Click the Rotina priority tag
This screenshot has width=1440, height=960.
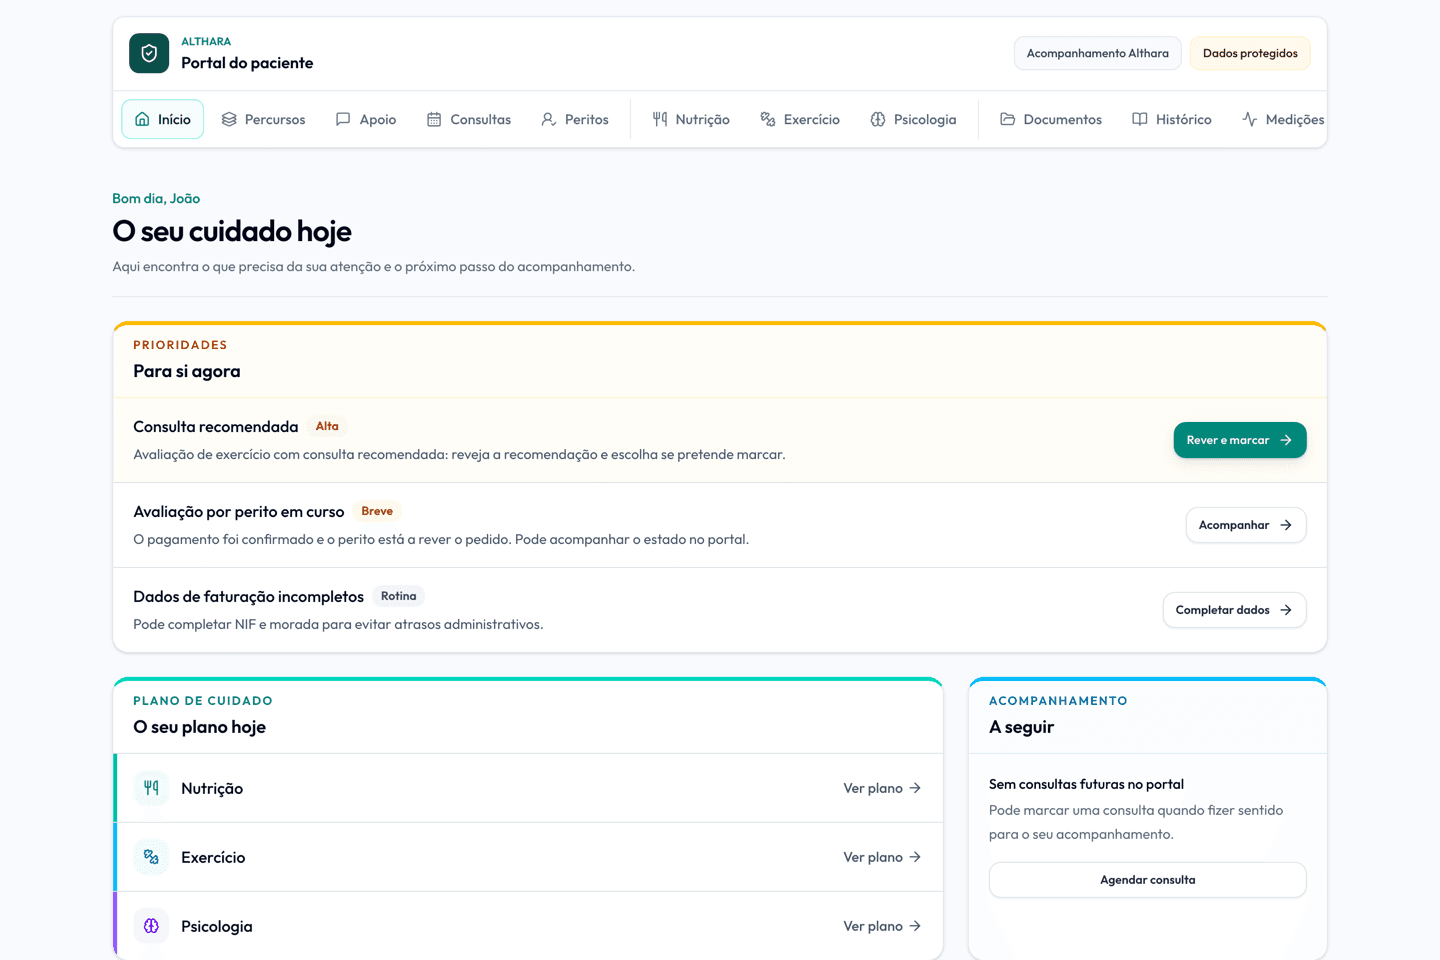(398, 596)
